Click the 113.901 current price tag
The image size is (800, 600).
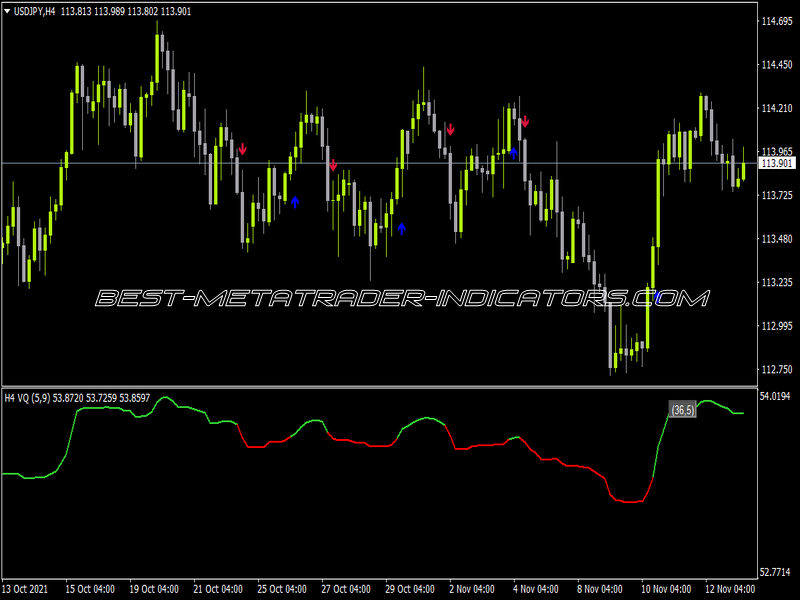pos(777,163)
